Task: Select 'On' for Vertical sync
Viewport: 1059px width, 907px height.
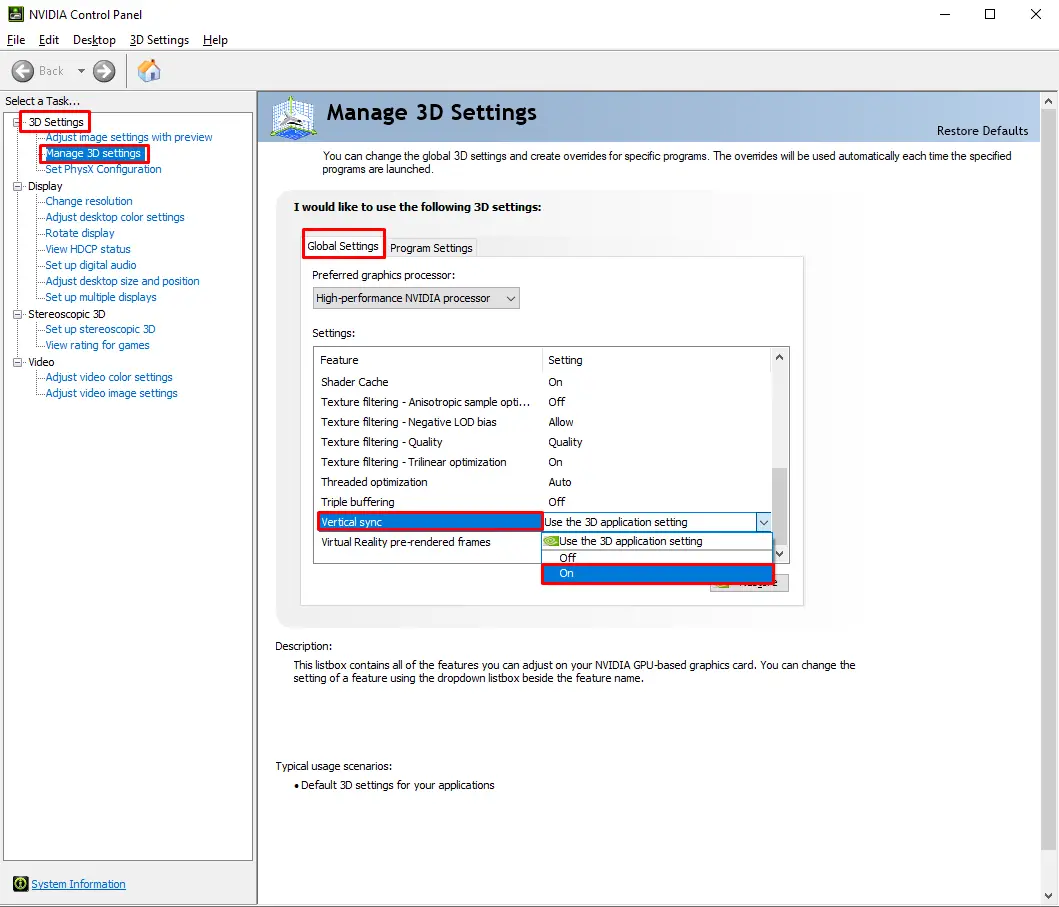Action: click(566, 573)
